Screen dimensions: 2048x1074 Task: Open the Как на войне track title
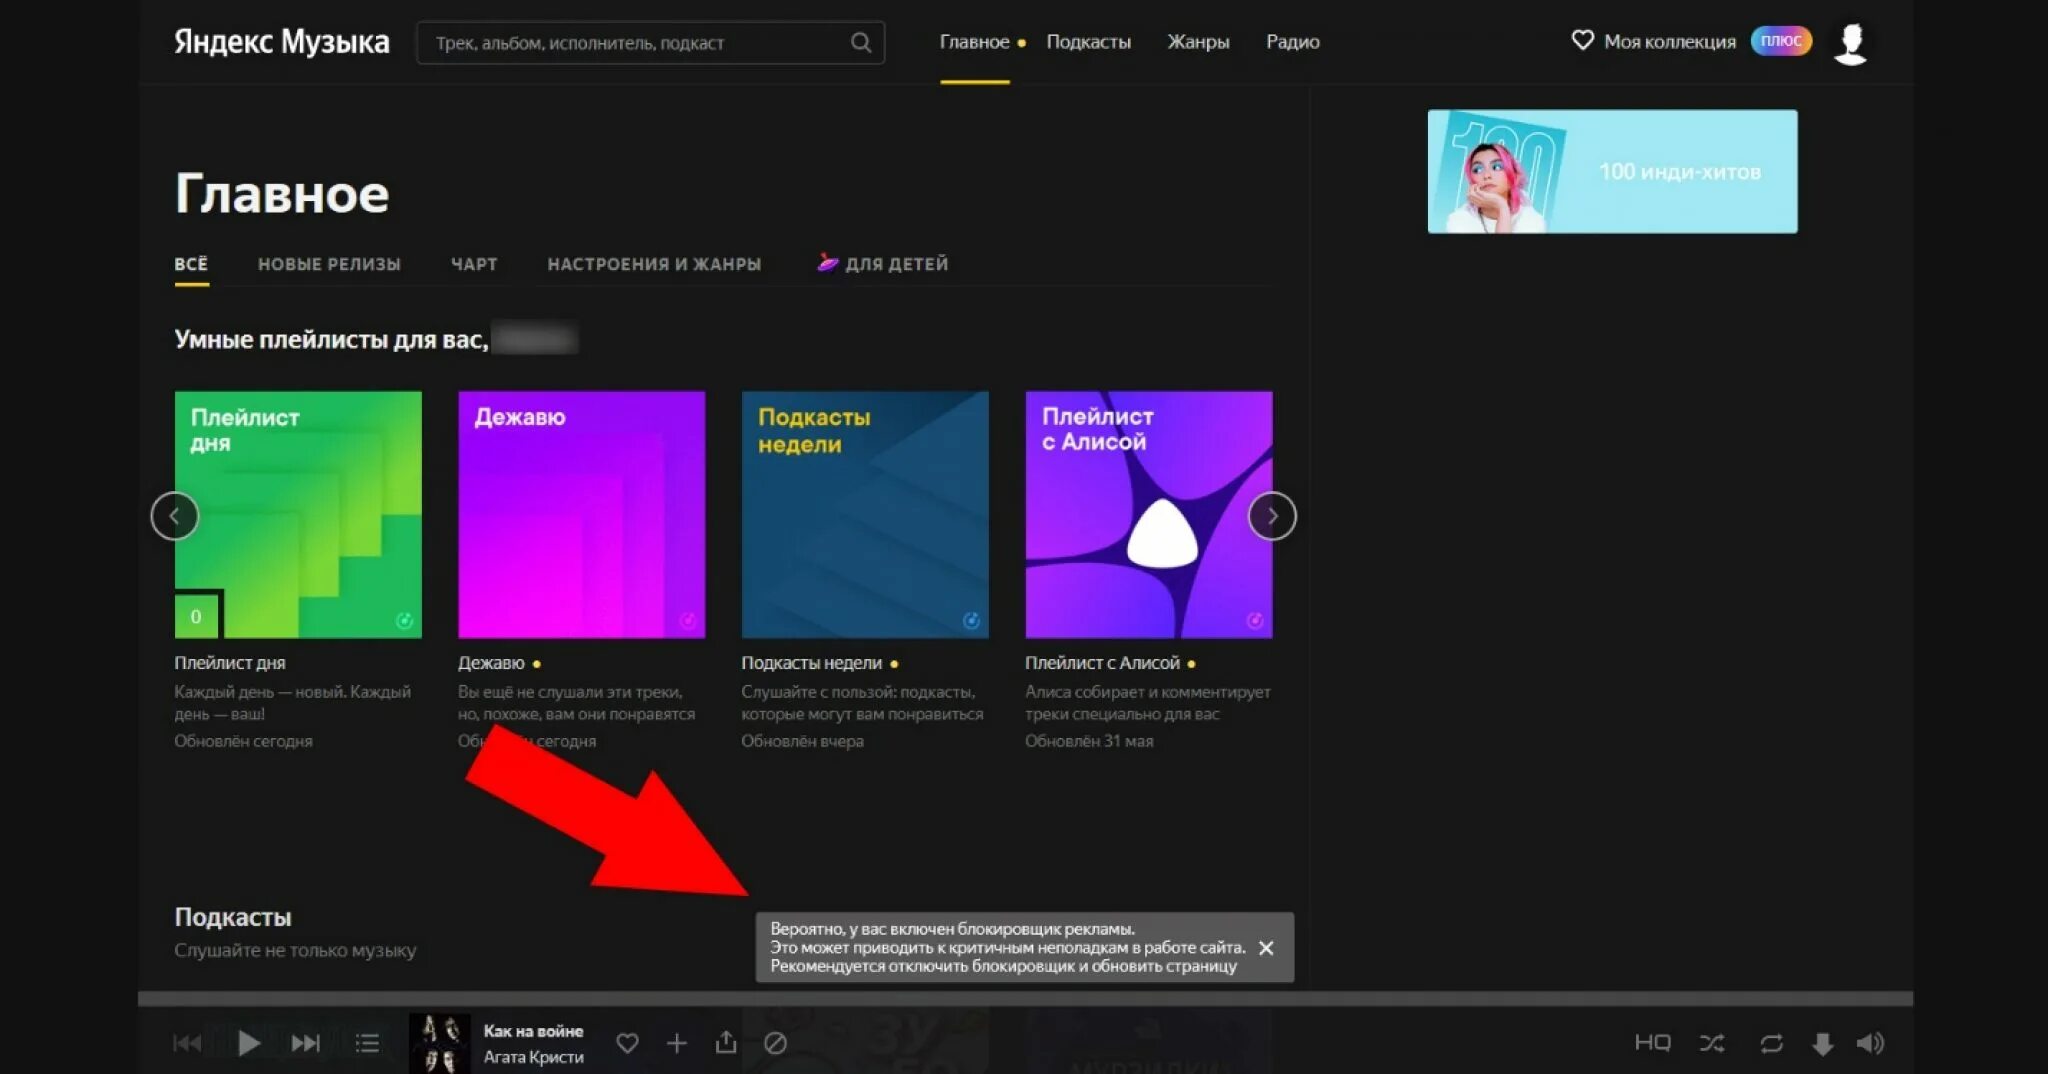point(533,1030)
